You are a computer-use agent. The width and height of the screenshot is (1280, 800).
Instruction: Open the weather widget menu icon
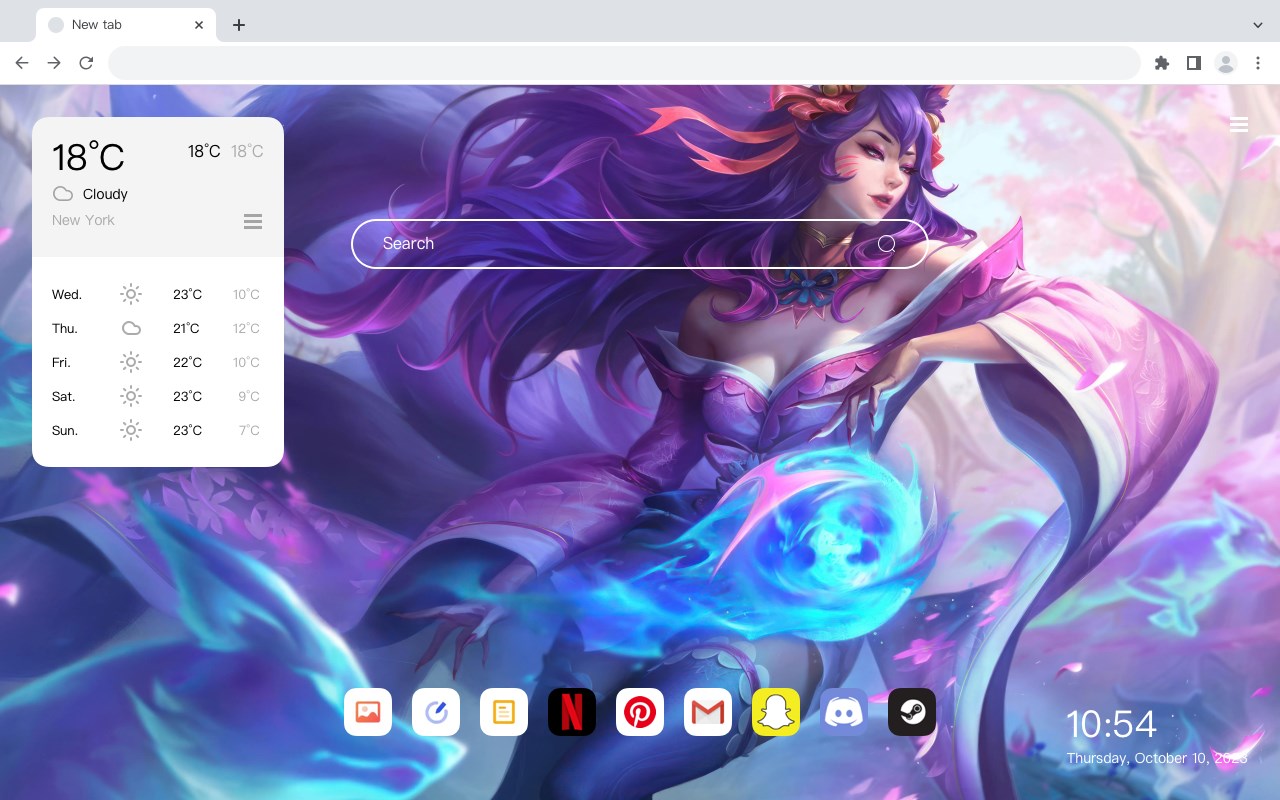pos(253,221)
